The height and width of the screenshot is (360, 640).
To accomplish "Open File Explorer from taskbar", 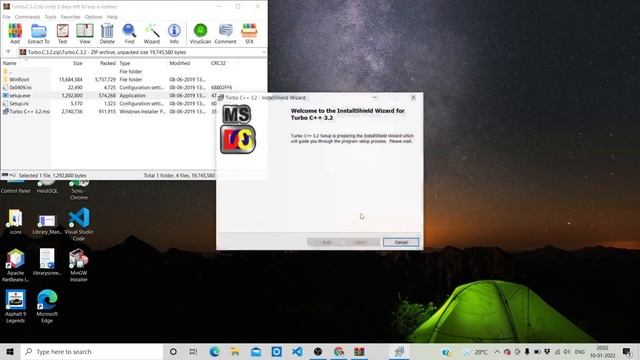I will (235, 351).
